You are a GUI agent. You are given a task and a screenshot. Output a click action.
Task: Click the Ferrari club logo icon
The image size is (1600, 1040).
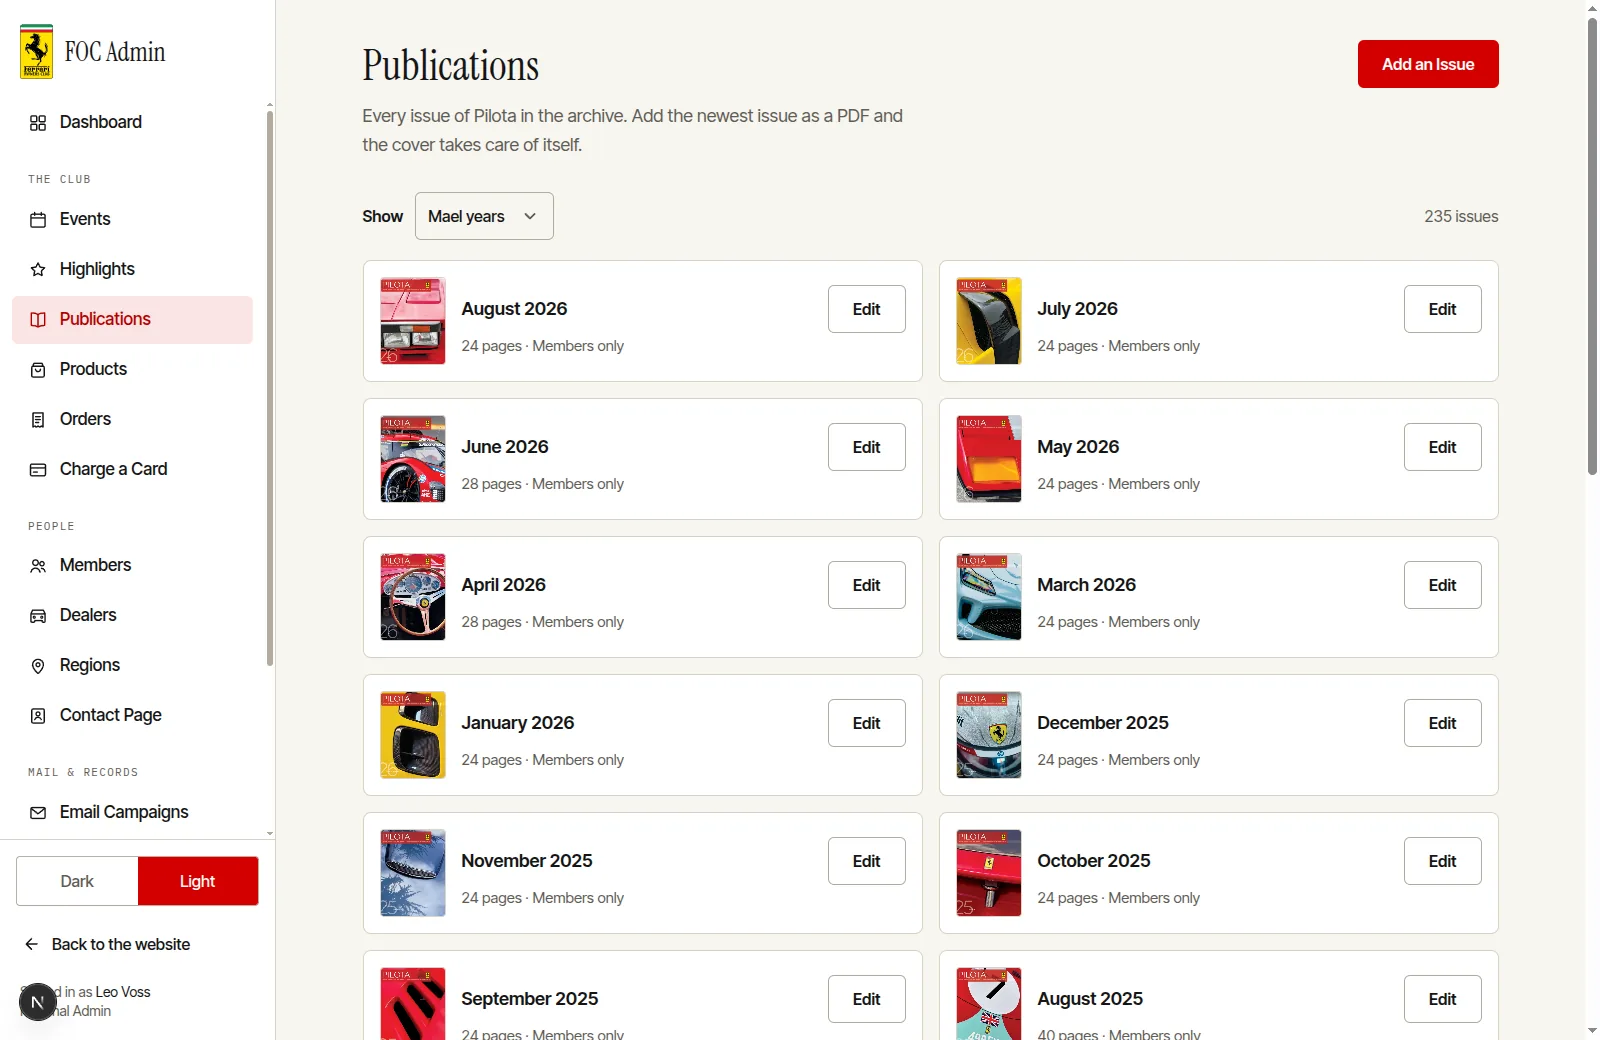tap(37, 51)
